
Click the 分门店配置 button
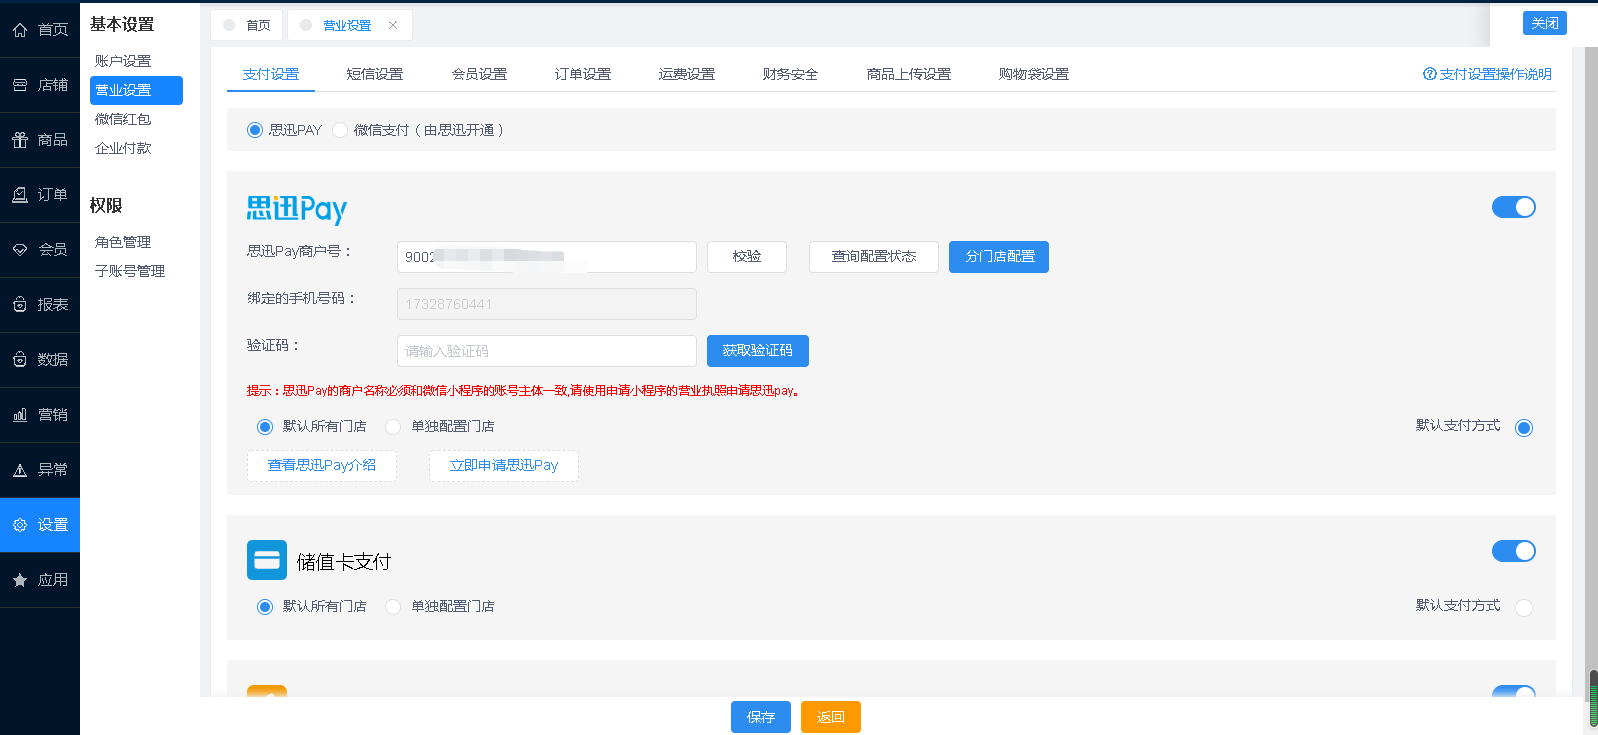point(999,257)
